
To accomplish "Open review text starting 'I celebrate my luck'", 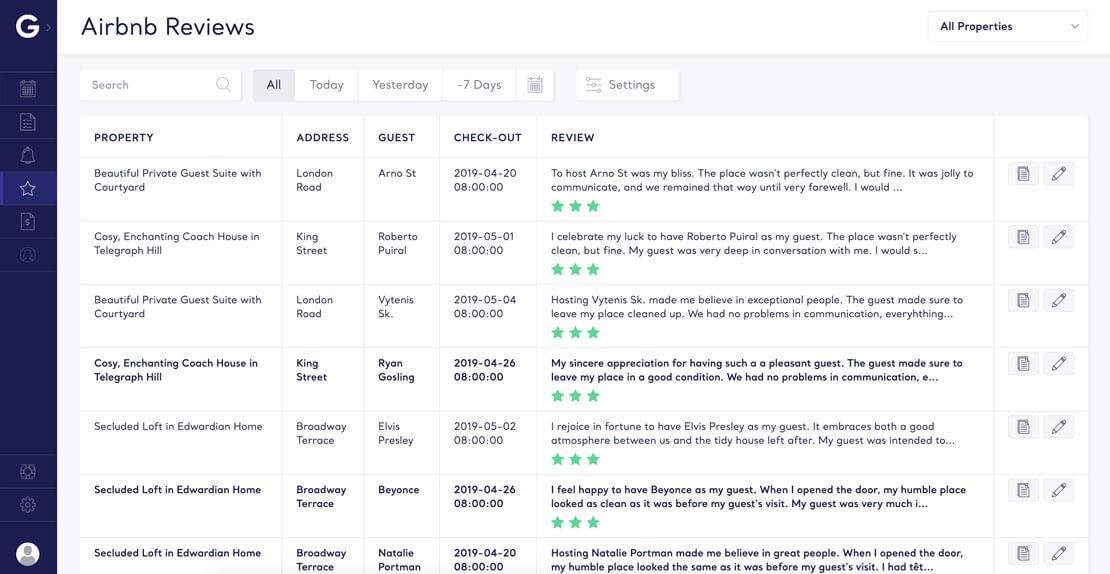I will click(x=754, y=243).
